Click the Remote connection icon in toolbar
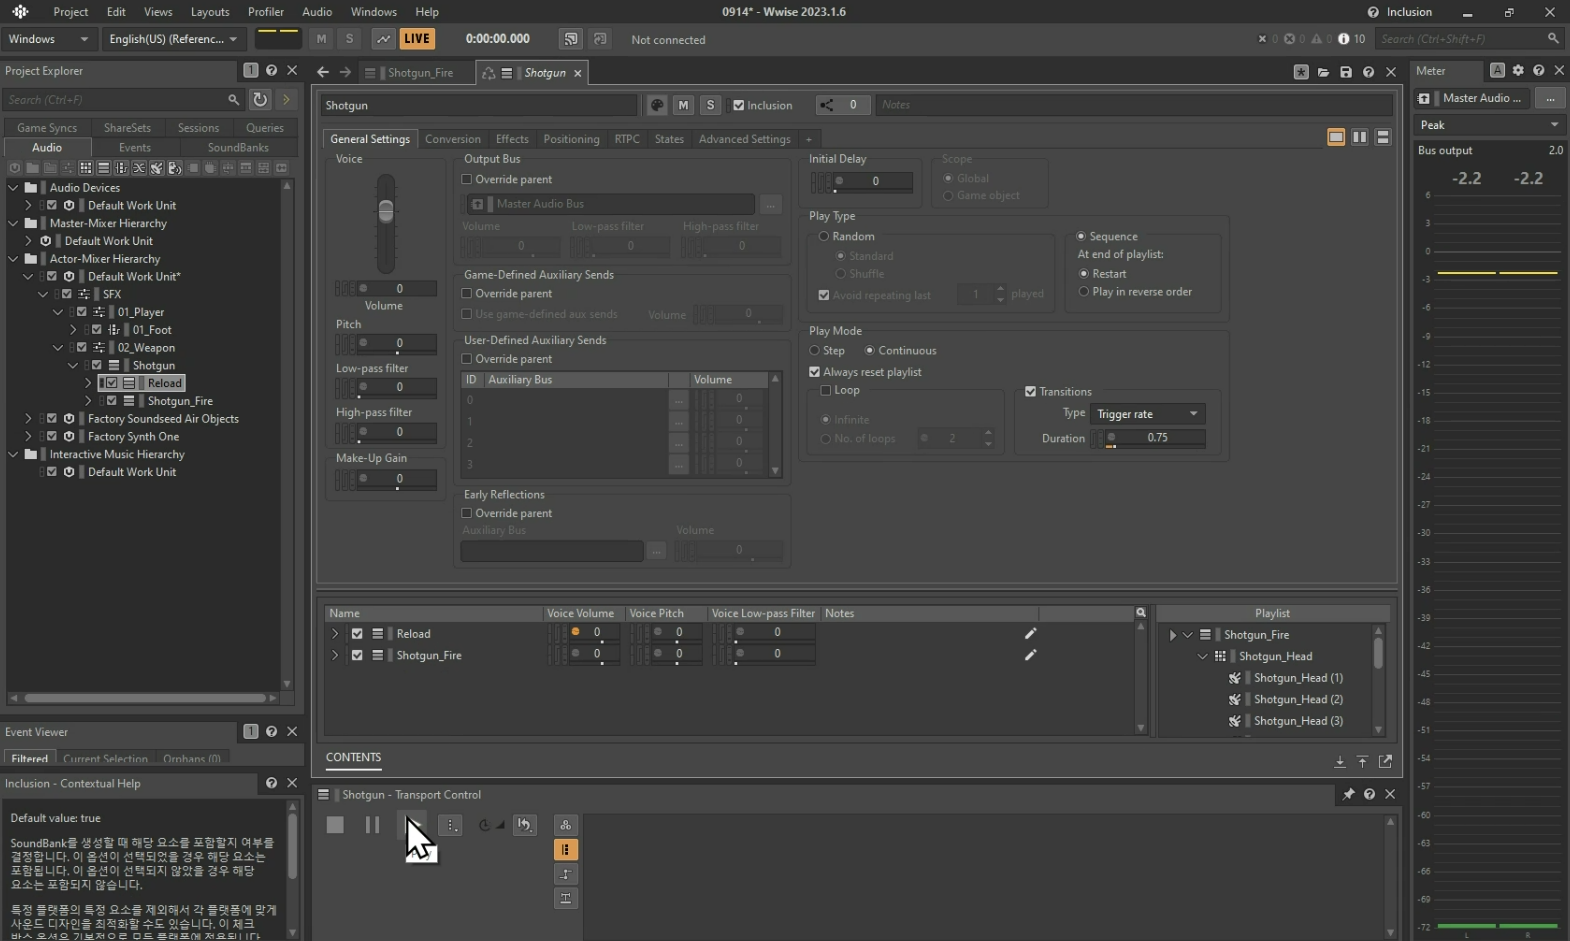The height and width of the screenshot is (941, 1570). 571,39
